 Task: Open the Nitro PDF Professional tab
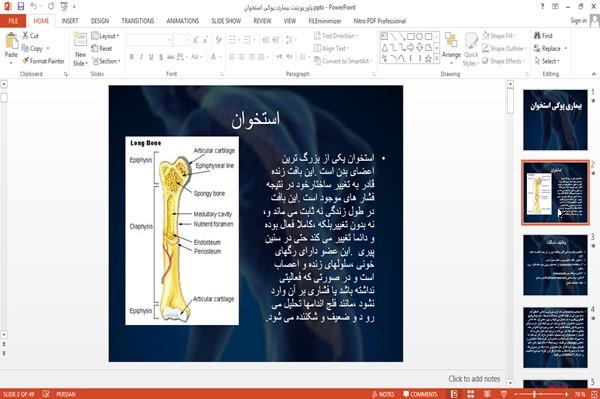380,21
